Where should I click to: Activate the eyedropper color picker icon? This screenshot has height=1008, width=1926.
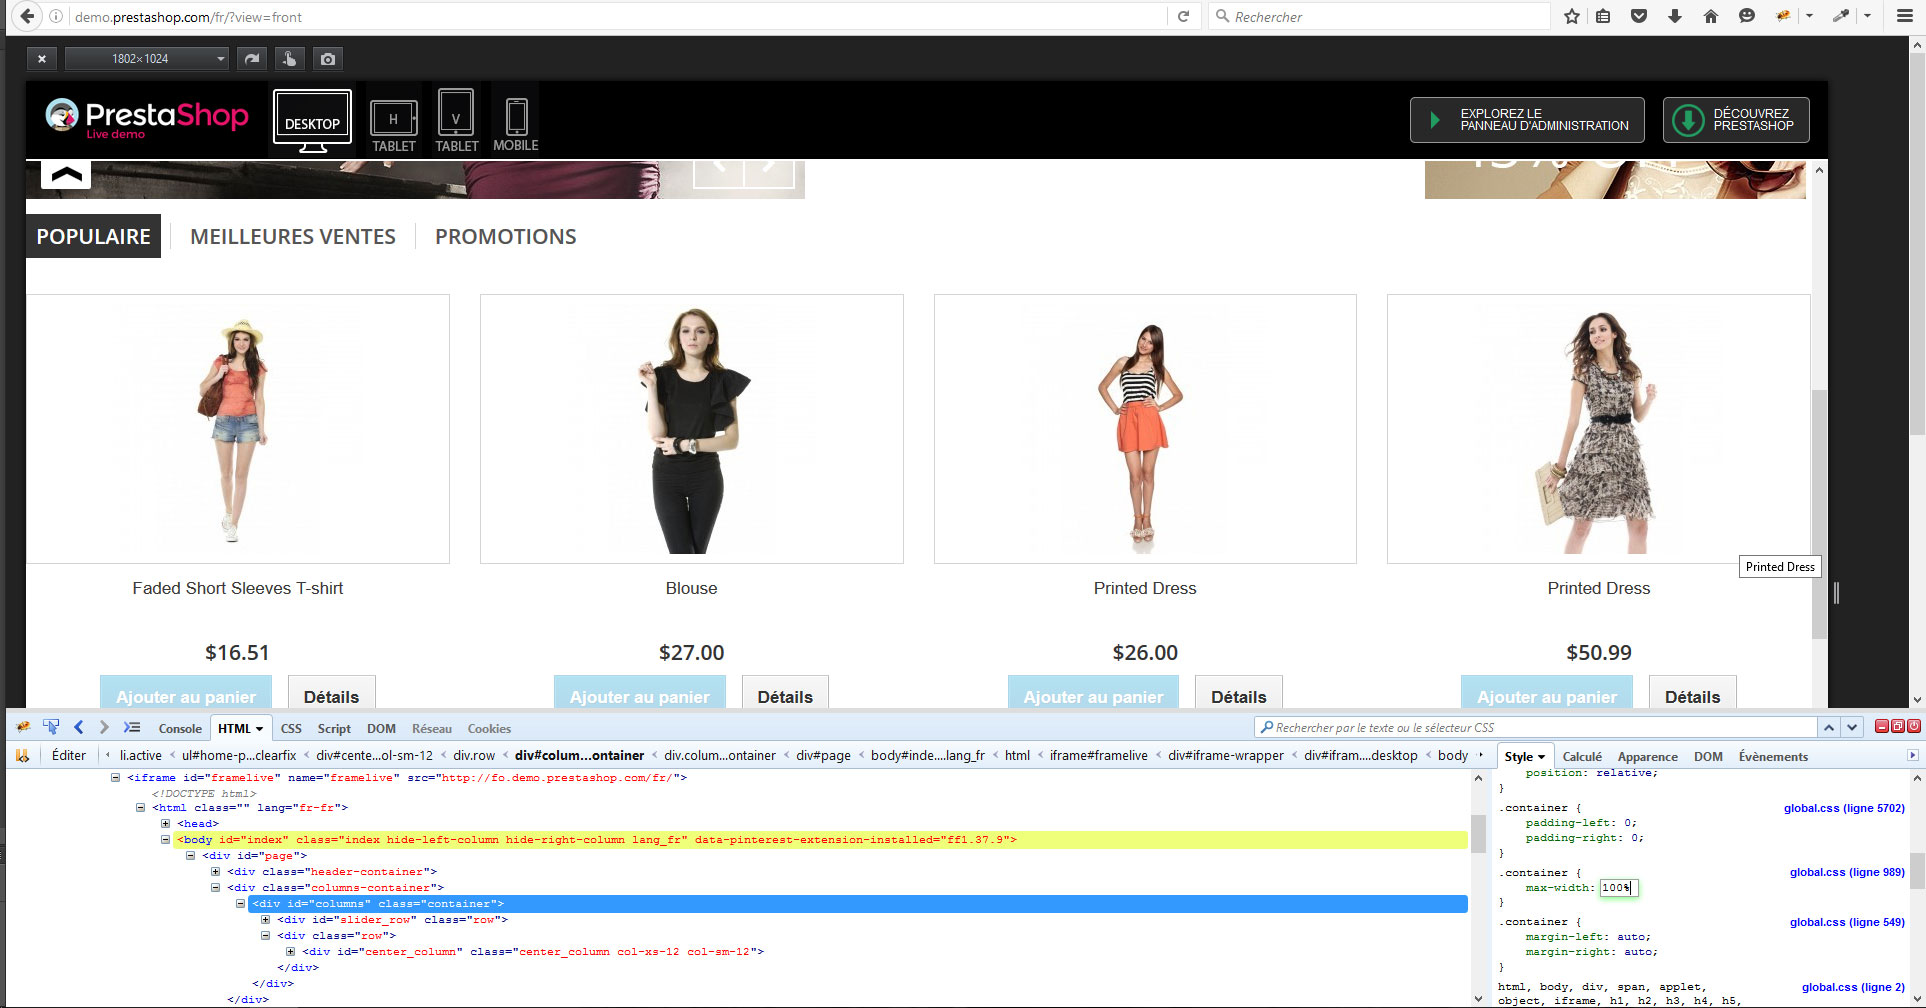point(1841,16)
